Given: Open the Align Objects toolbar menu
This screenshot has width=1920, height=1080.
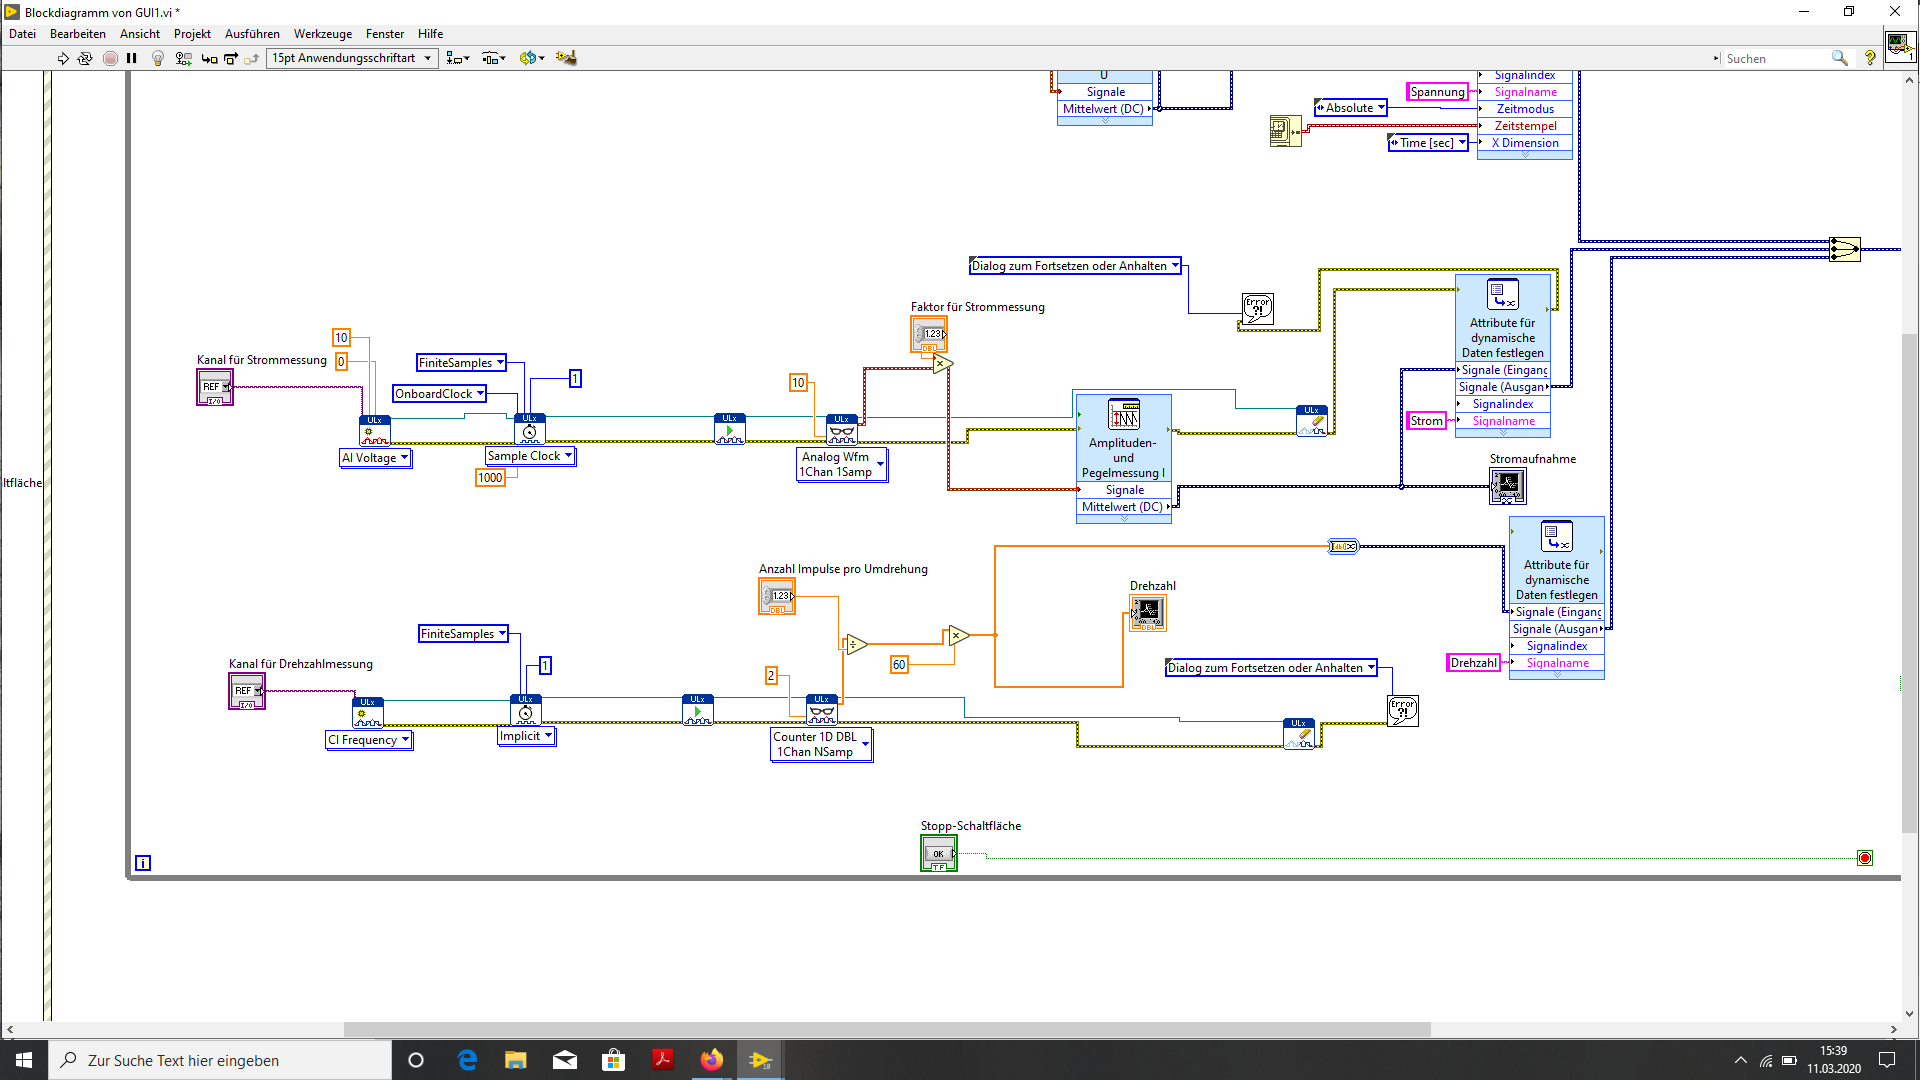Looking at the screenshot, I should coord(457,58).
